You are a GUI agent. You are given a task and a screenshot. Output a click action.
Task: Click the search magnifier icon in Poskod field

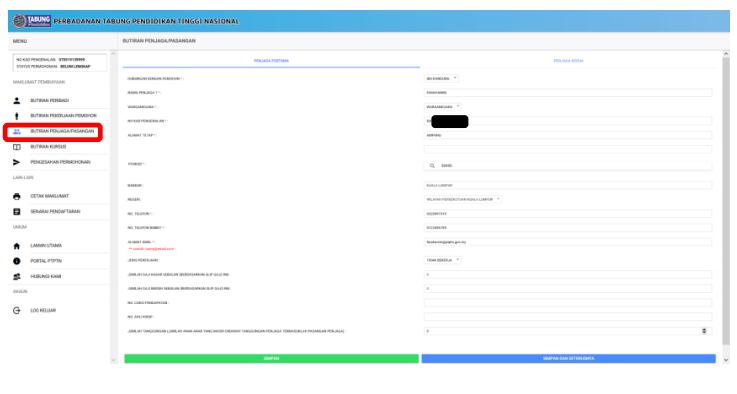pos(432,166)
